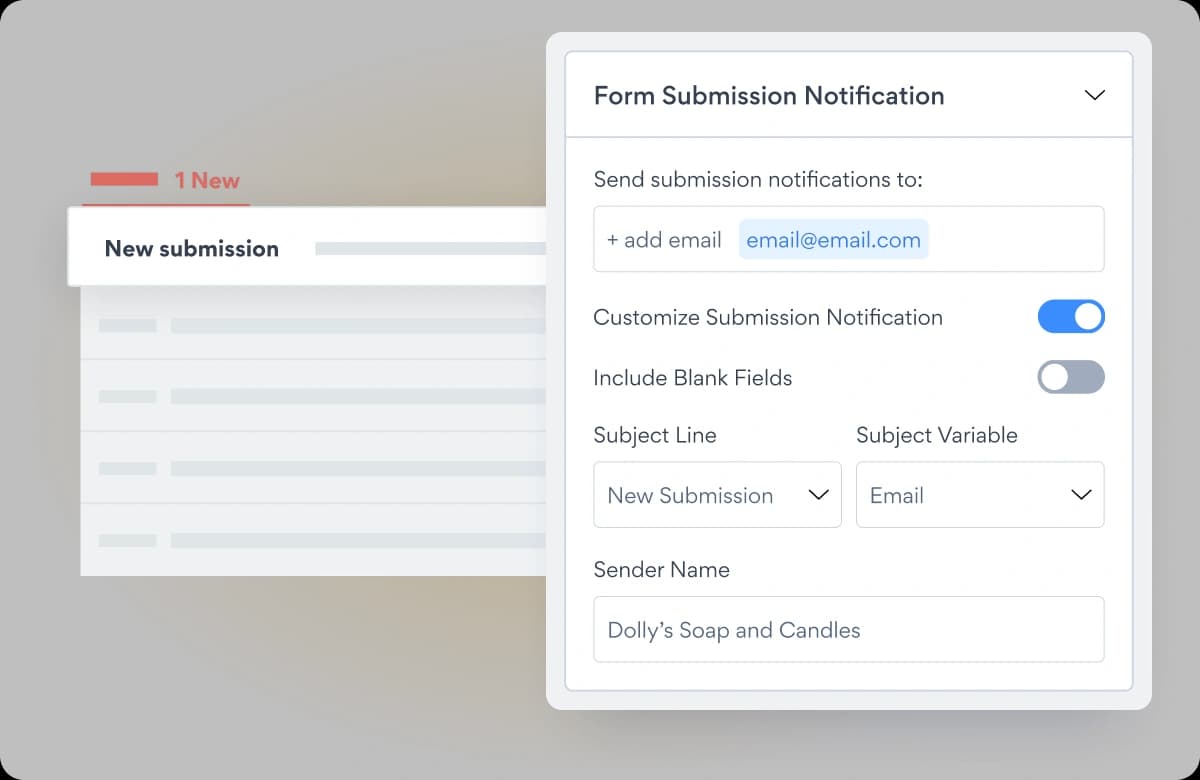Click the Include Blank Fields label
This screenshot has height=780, width=1200.
coord(693,377)
